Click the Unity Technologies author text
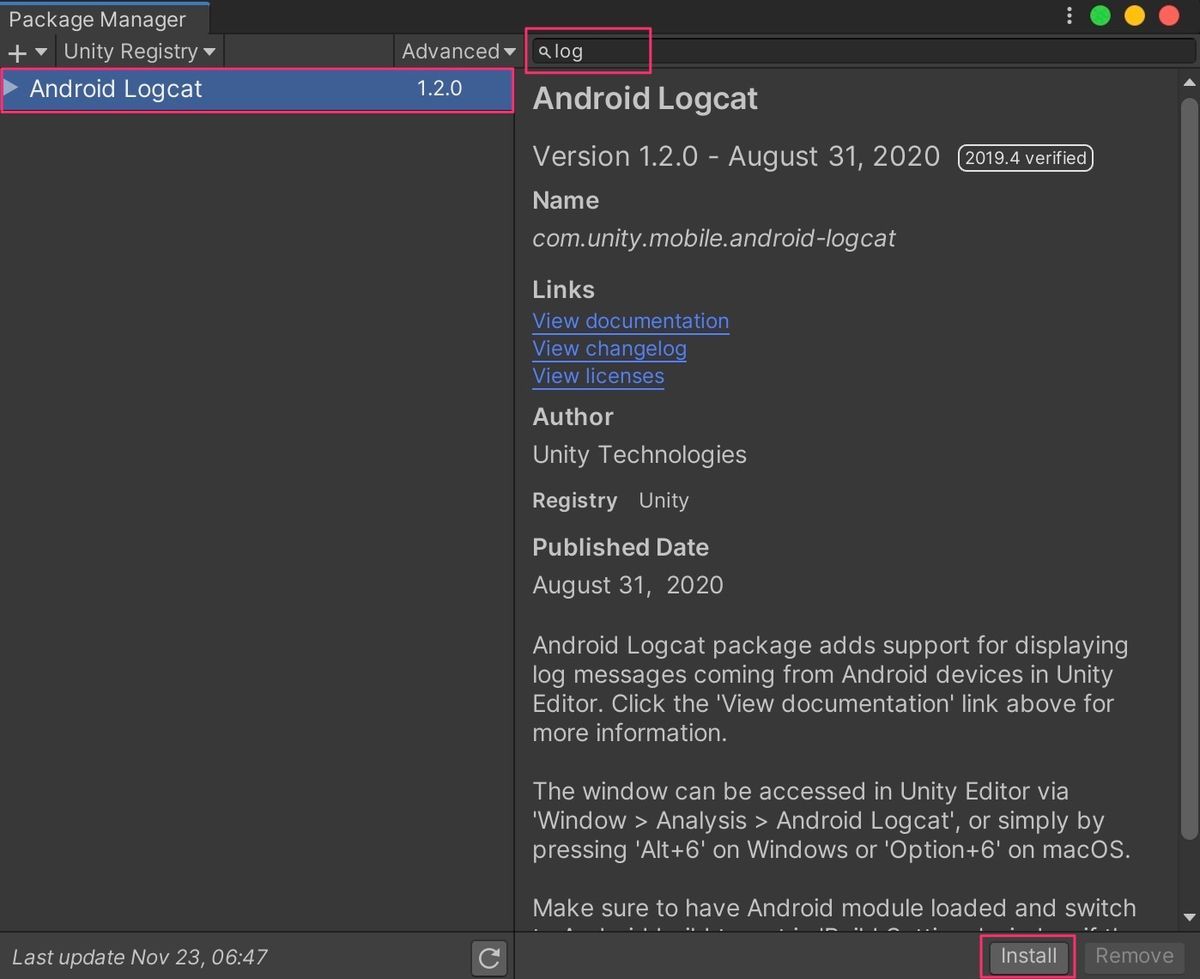 click(x=639, y=455)
